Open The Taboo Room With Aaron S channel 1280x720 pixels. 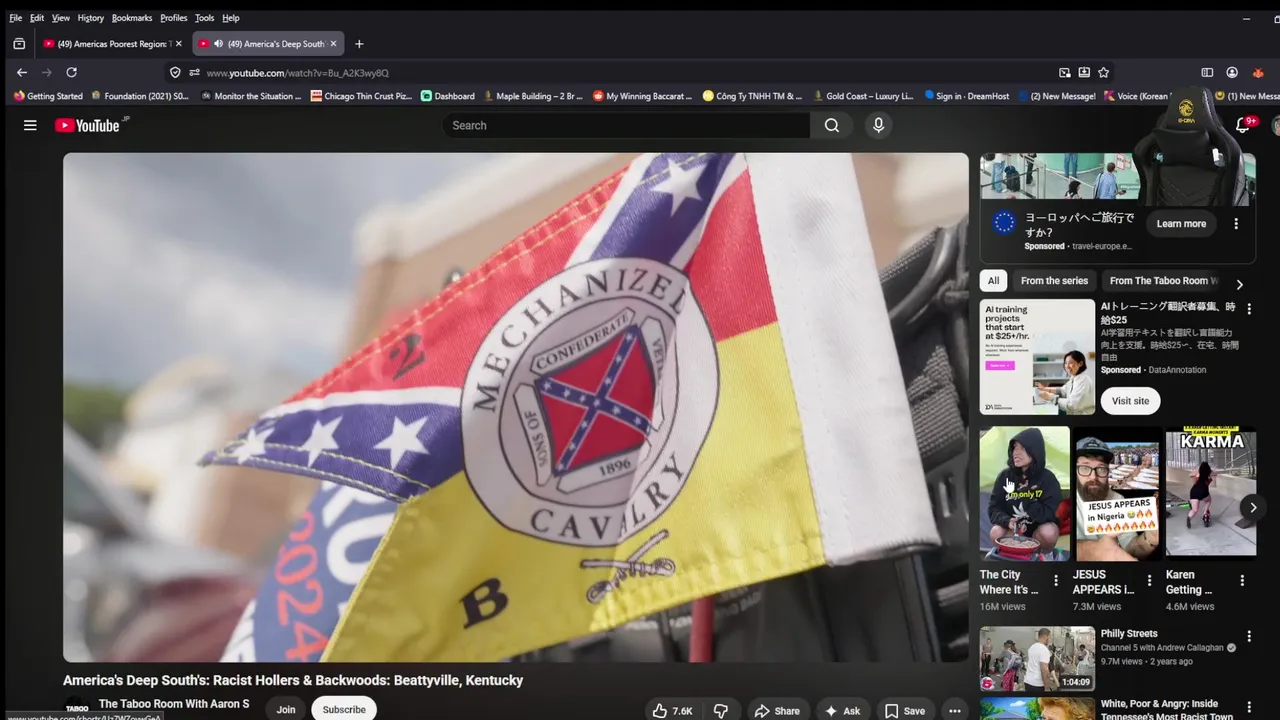(x=174, y=704)
